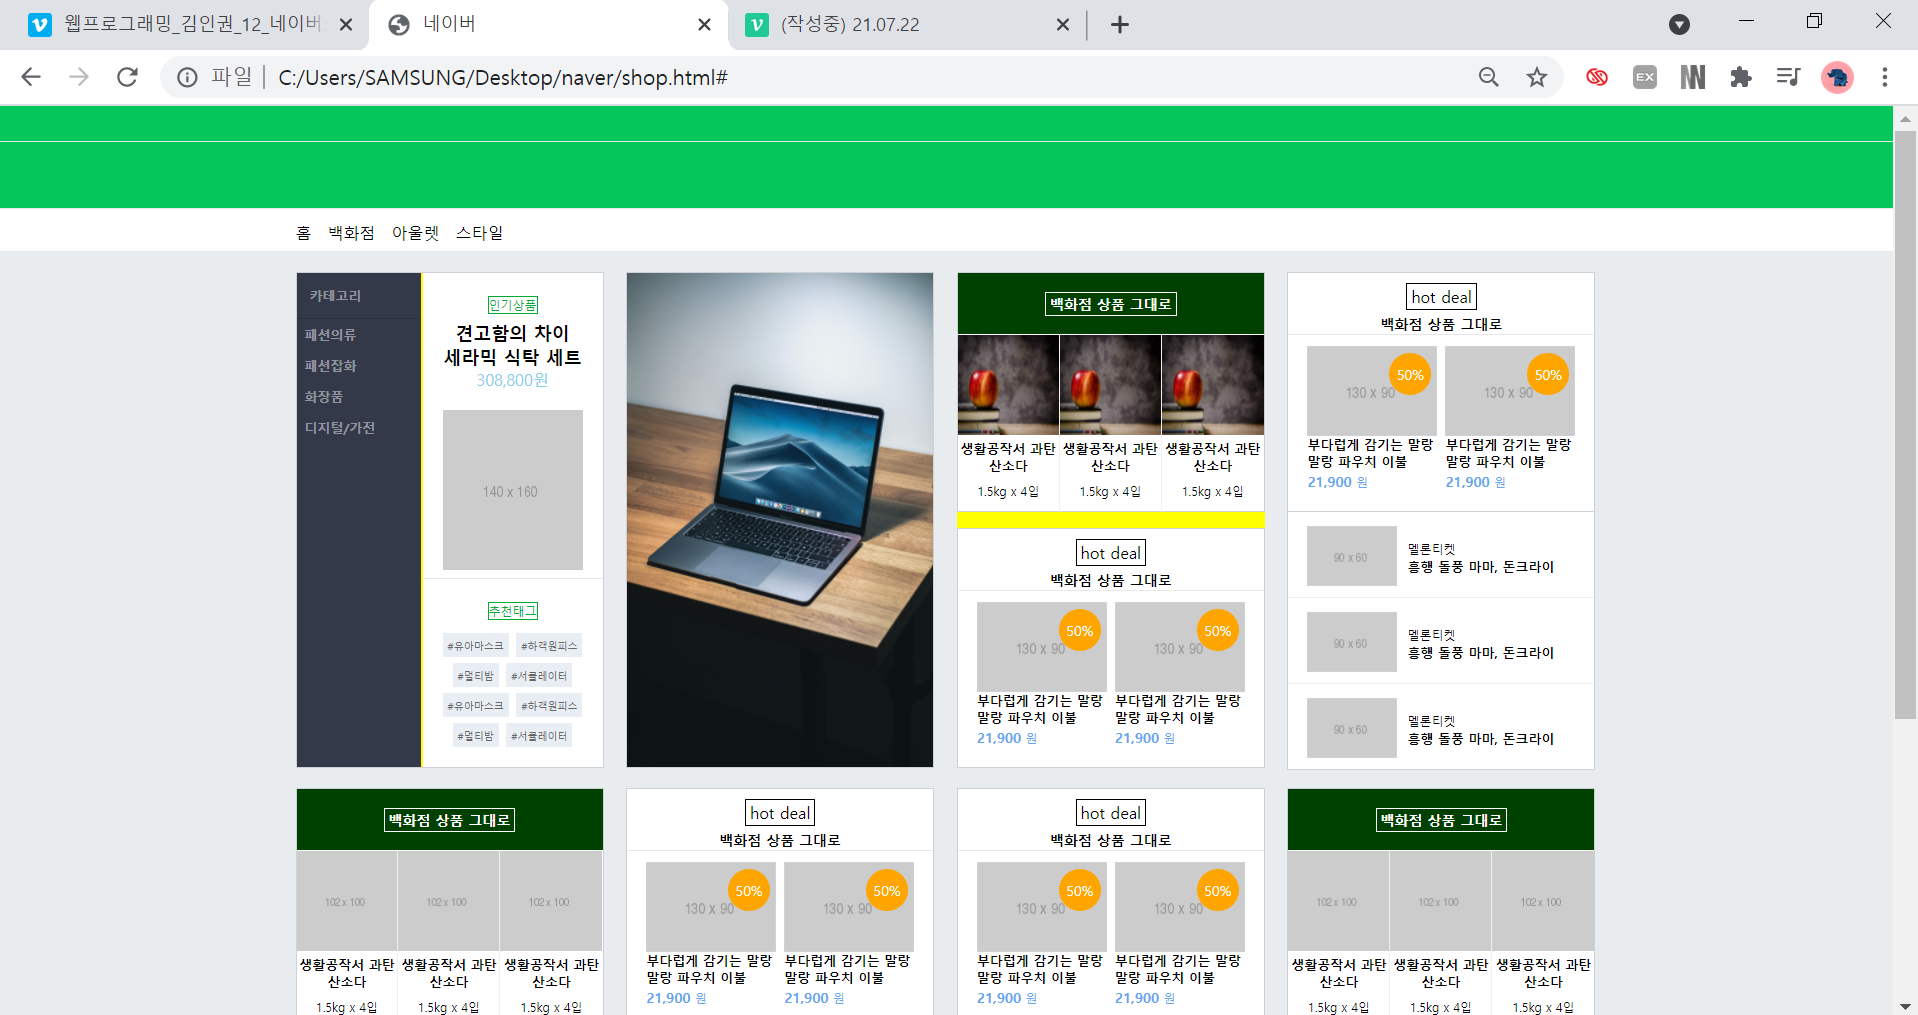The width and height of the screenshot is (1918, 1015).
Task: Click the 카테고리 sidebar heading
Action: pyautogui.click(x=335, y=296)
